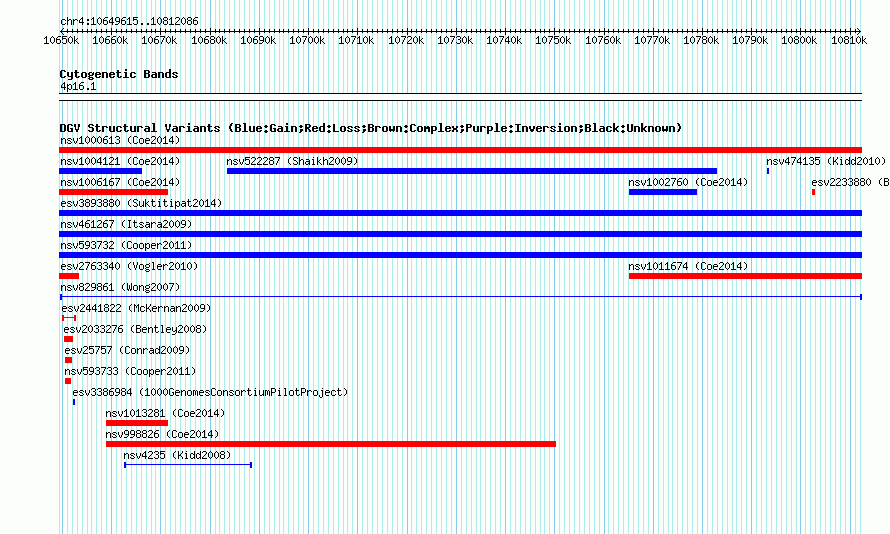Click the chr4:10649615..10812086 region label
The image size is (890, 534).
pos(129,22)
